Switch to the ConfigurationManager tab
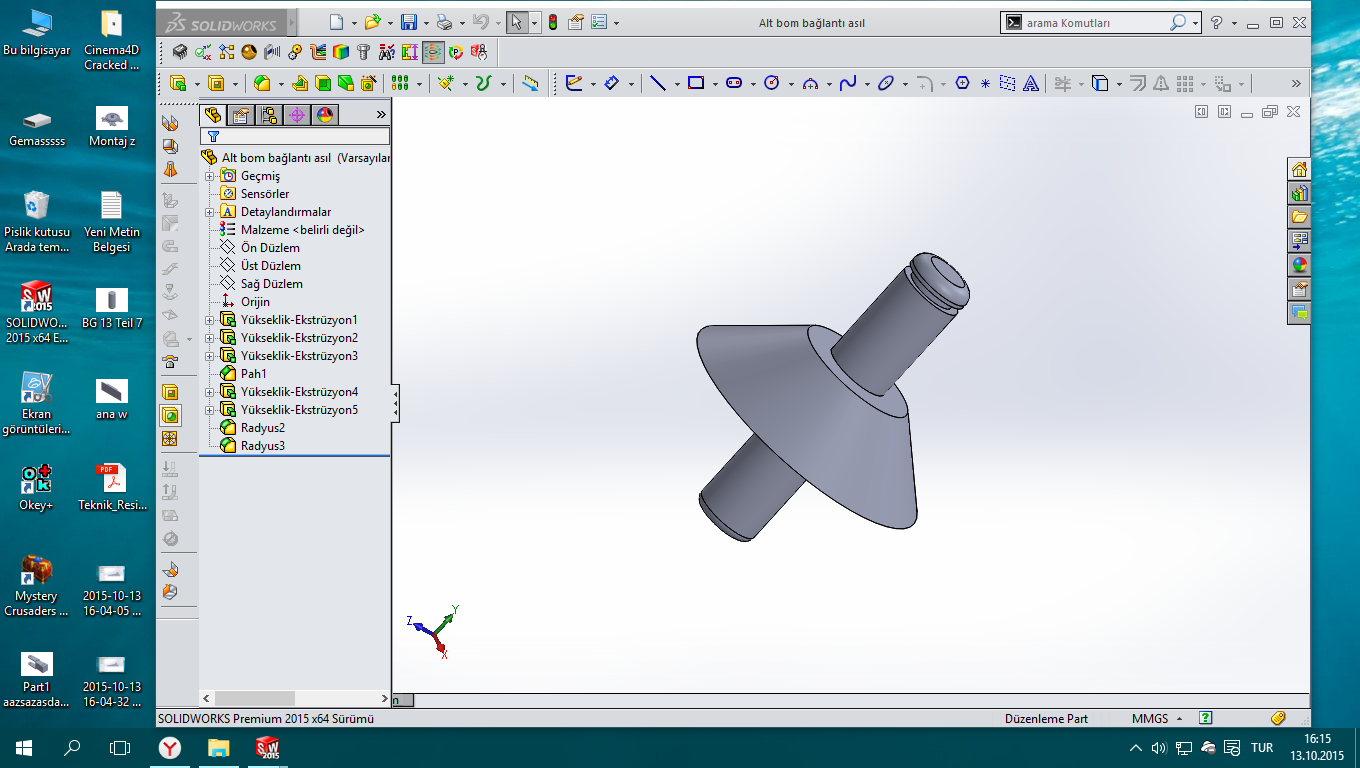 pyautogui.click(x=269, y=115)
